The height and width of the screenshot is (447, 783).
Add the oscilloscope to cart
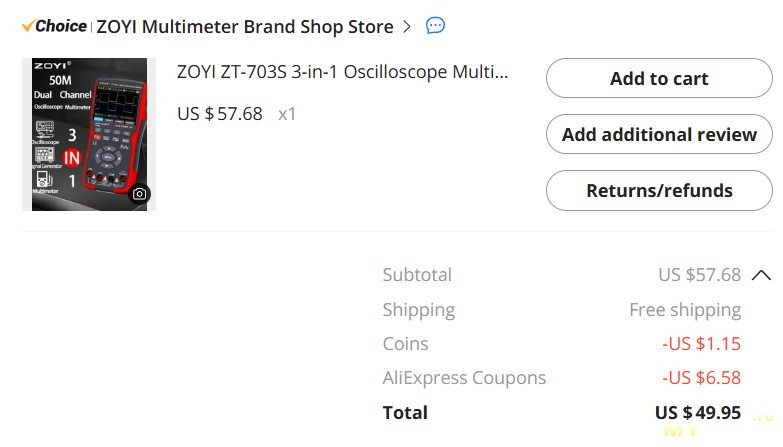point(659,78)
